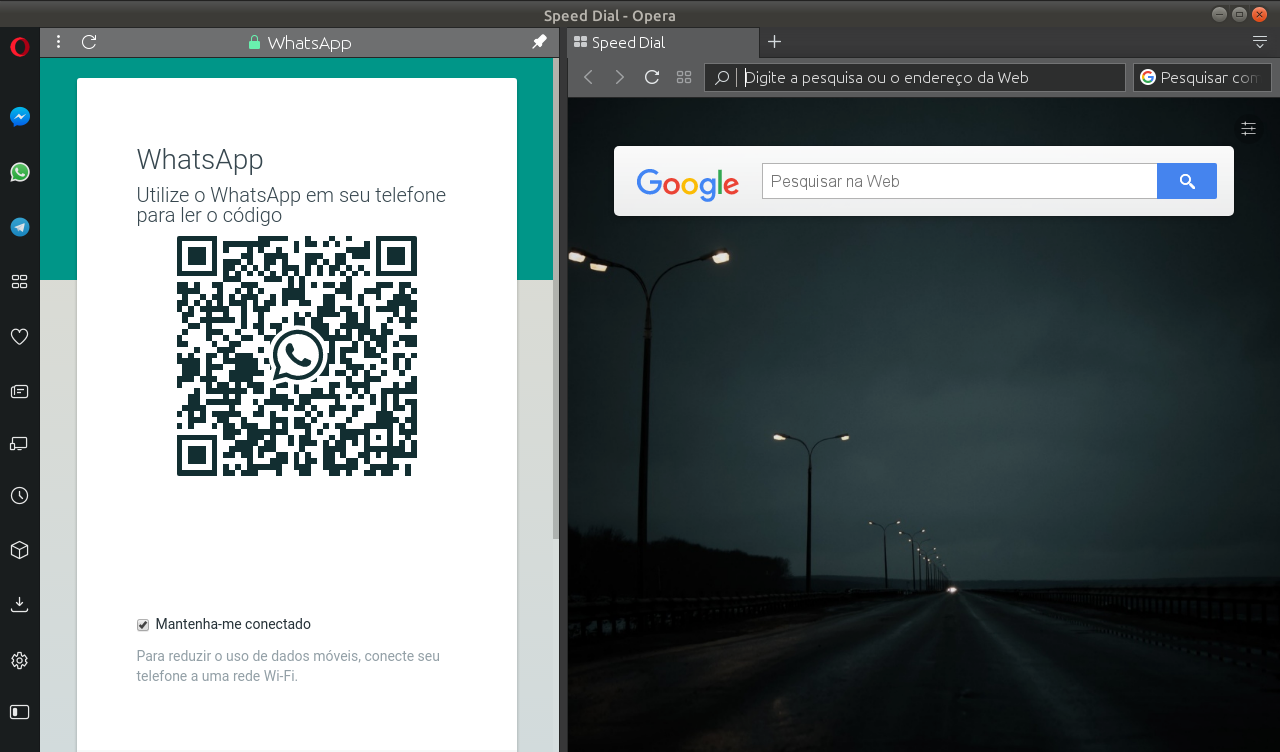The image size is (1280, 752).
Task: Click the WhatsApp QR code
Action: [297, 356]
